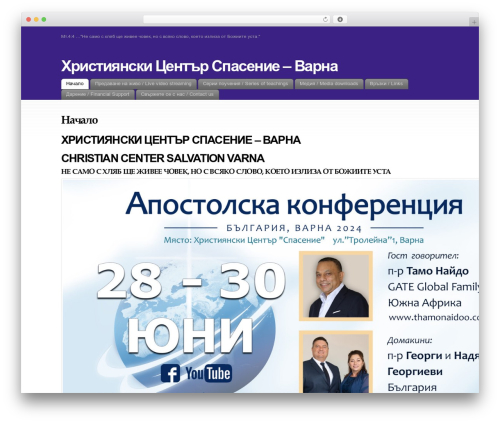This screenshot has width=500, height=423.
Task: Click the hosts couple portrait photo
Action: tap(336, 362)
